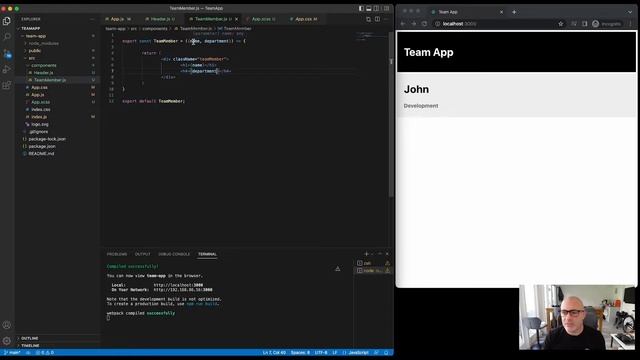Screen dimensions: 640x360
Task: Open README.md in the file tree
Action: point(41,153)
